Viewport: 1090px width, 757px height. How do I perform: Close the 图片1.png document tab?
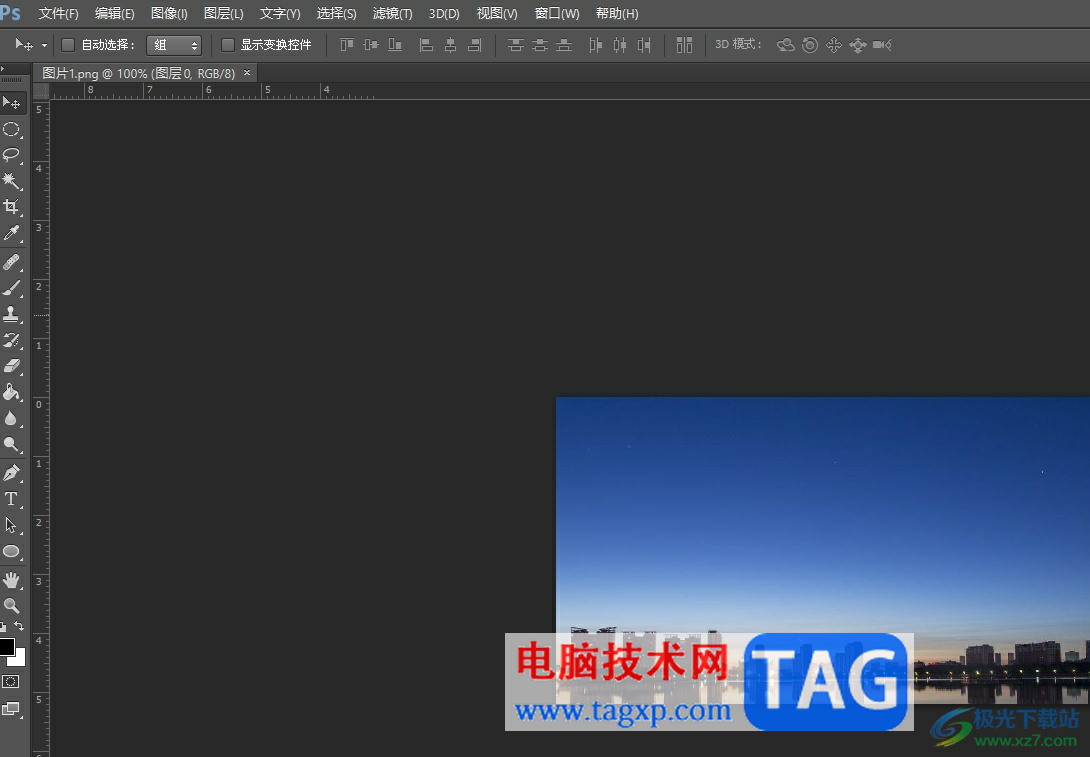click(247, 72)
